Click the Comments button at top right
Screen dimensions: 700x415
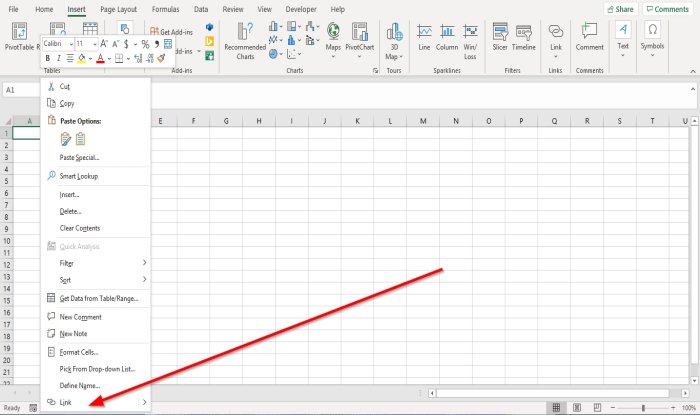point(668,9)
